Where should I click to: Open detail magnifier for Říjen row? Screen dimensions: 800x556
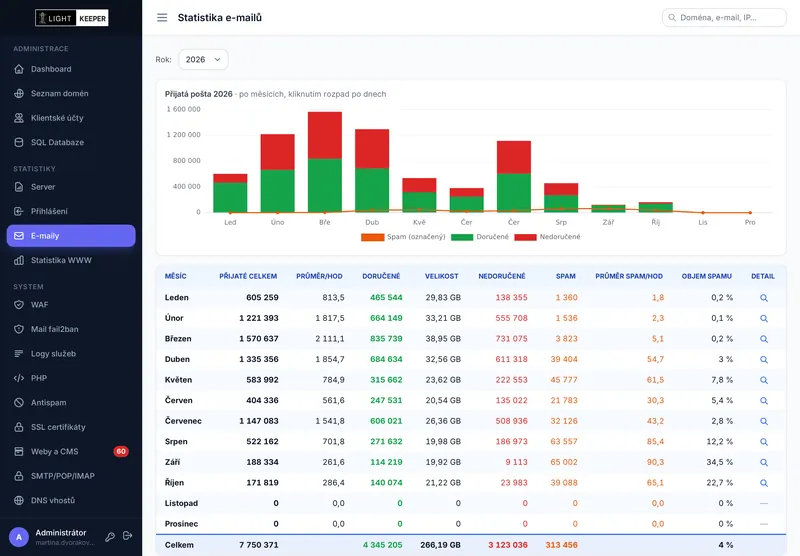[764, 483]
